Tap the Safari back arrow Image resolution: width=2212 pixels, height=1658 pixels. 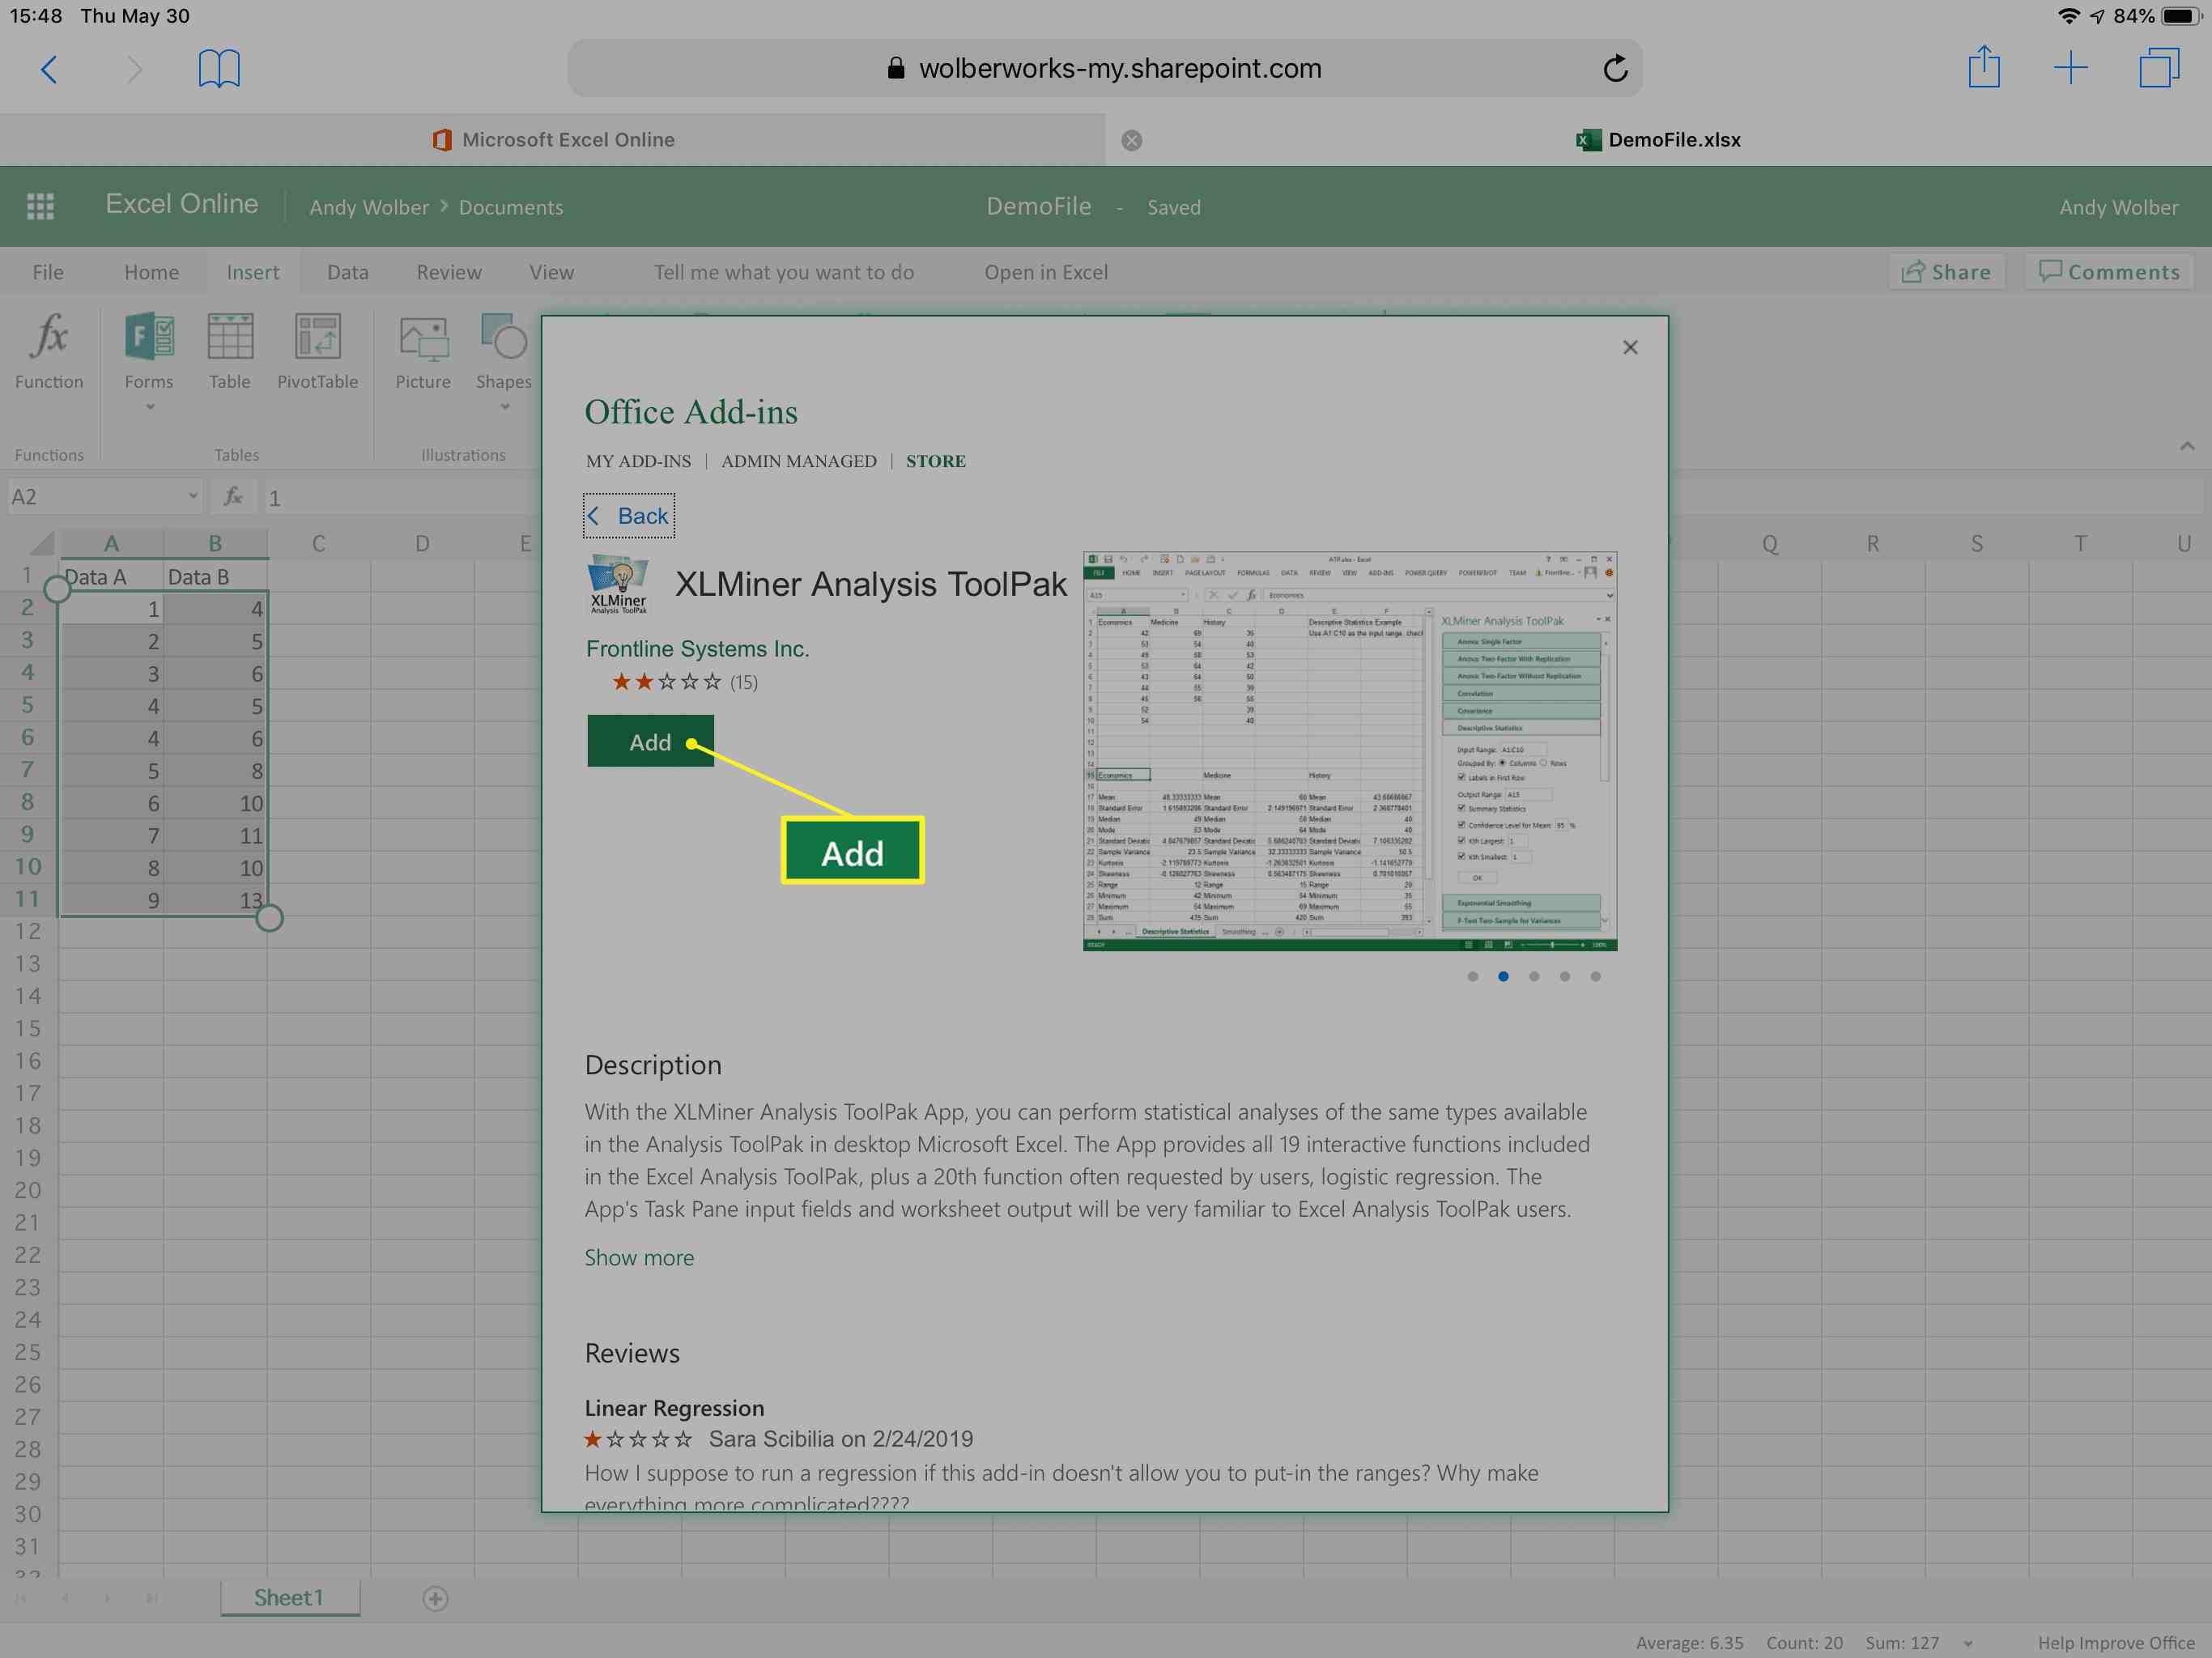tap(48, 69)
